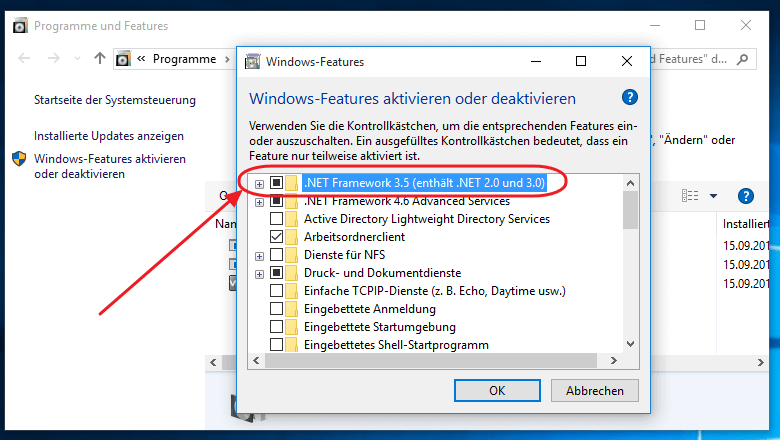The height and width of the screenshot is (440, 780).
Task: Enable Active Directory Lightweight Directory Services checkbox
Action: coord(277,219)
